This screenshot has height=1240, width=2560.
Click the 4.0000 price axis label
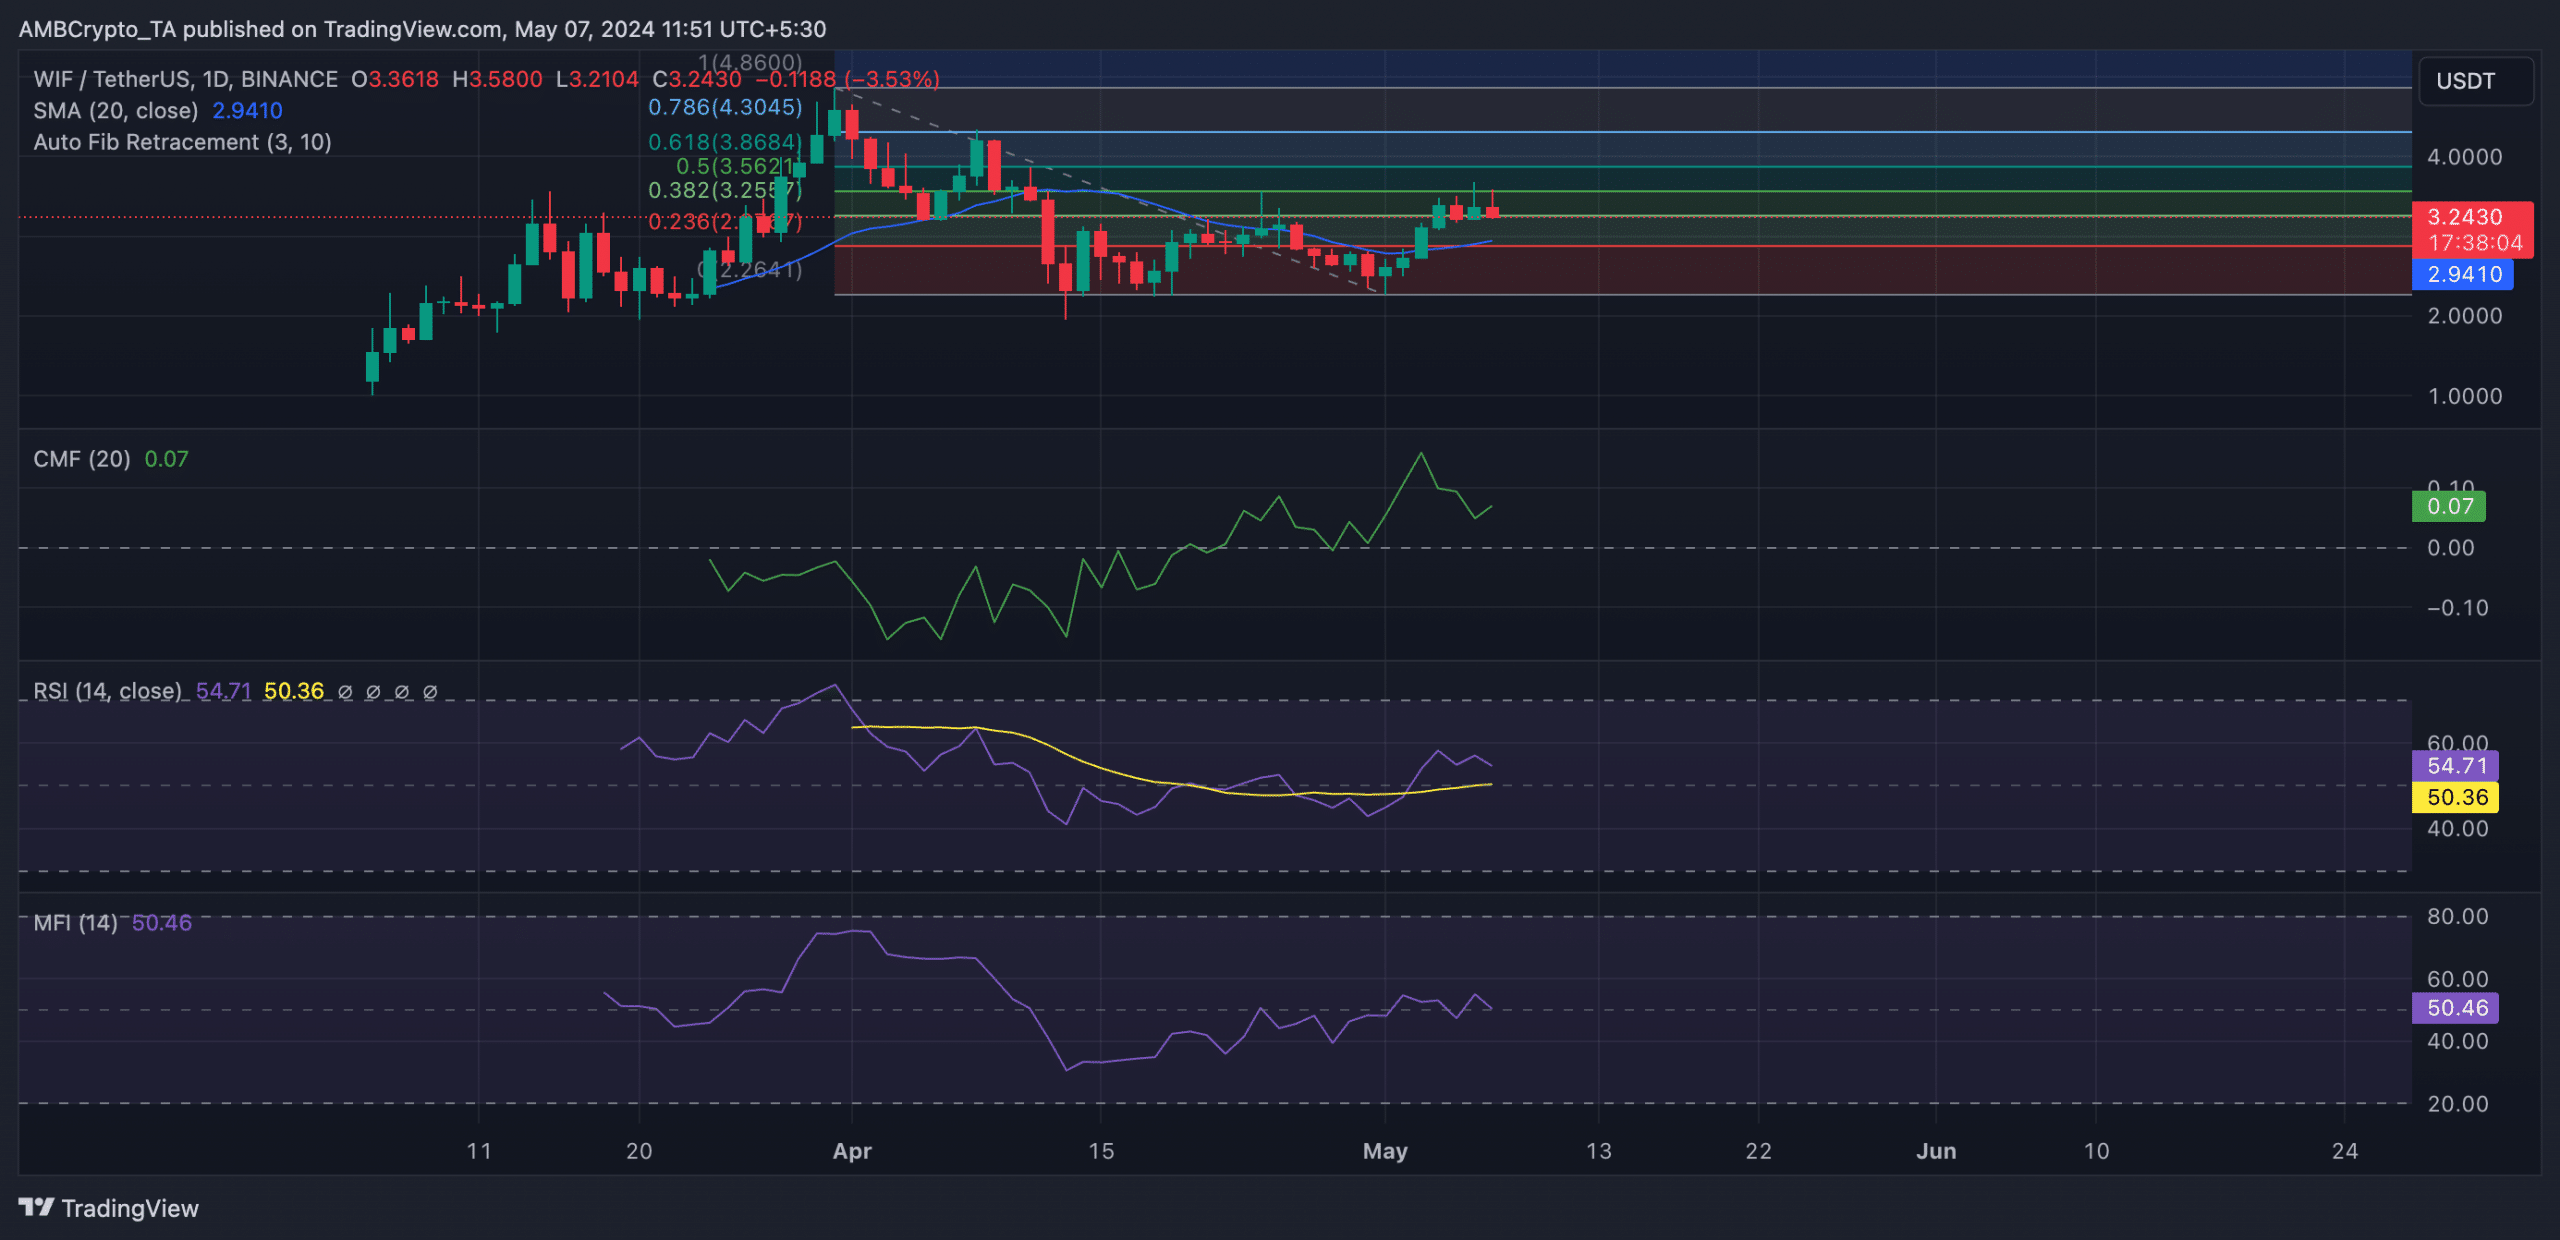pos(2465,157)
